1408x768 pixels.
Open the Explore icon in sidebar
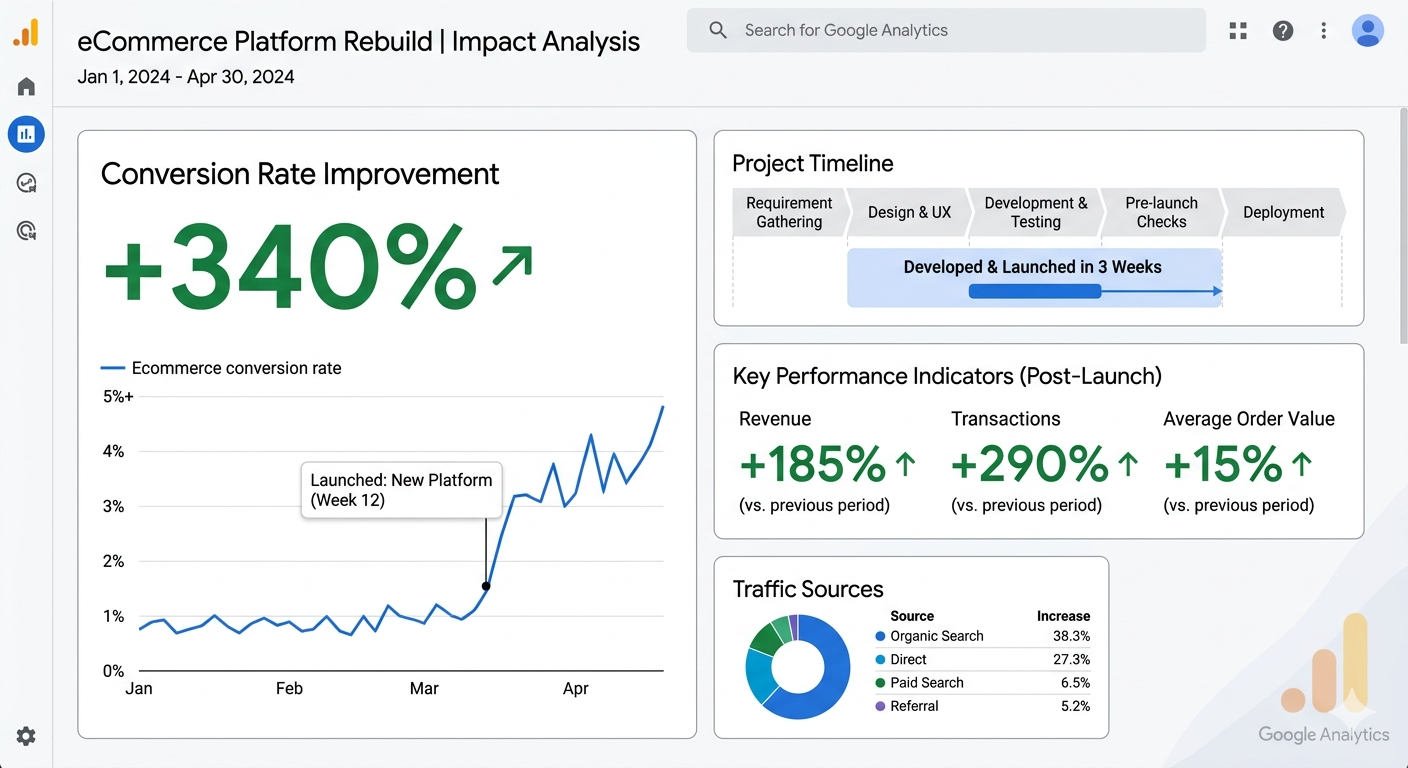tap(26, 183)
